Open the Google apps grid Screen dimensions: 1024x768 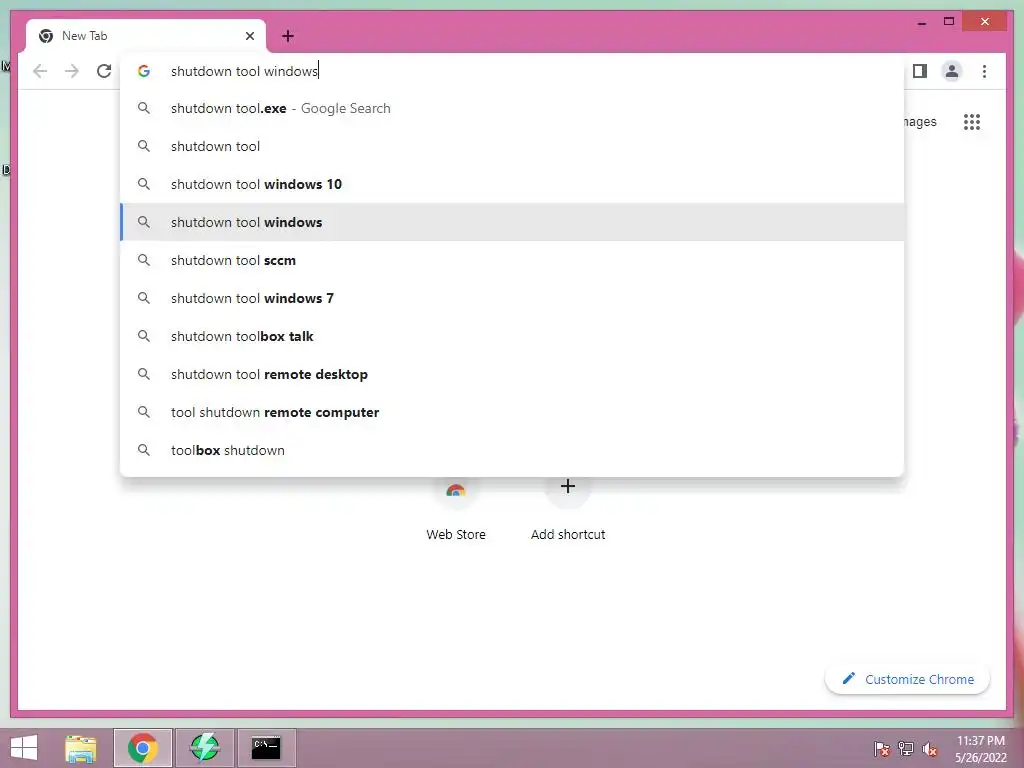(x=972, y=121)
